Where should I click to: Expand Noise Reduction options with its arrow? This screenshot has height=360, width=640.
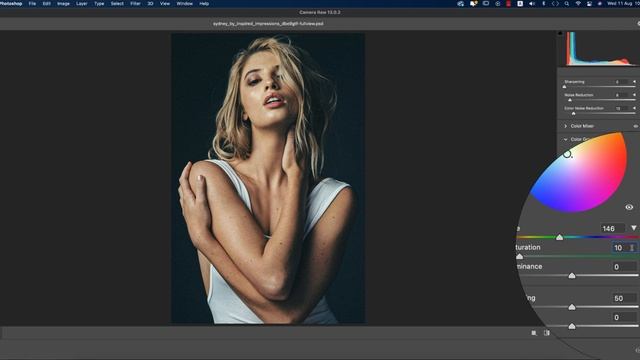click(634, 95)
